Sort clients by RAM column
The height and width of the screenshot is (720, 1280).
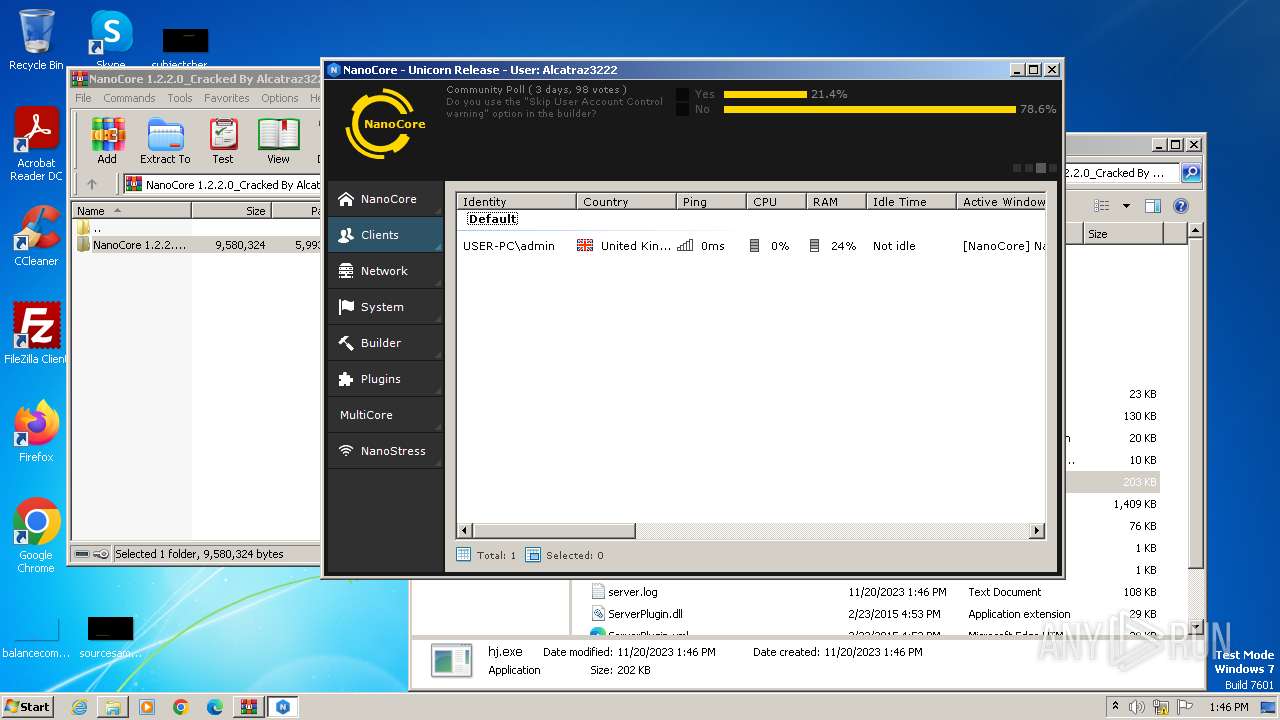click(836, 202)
